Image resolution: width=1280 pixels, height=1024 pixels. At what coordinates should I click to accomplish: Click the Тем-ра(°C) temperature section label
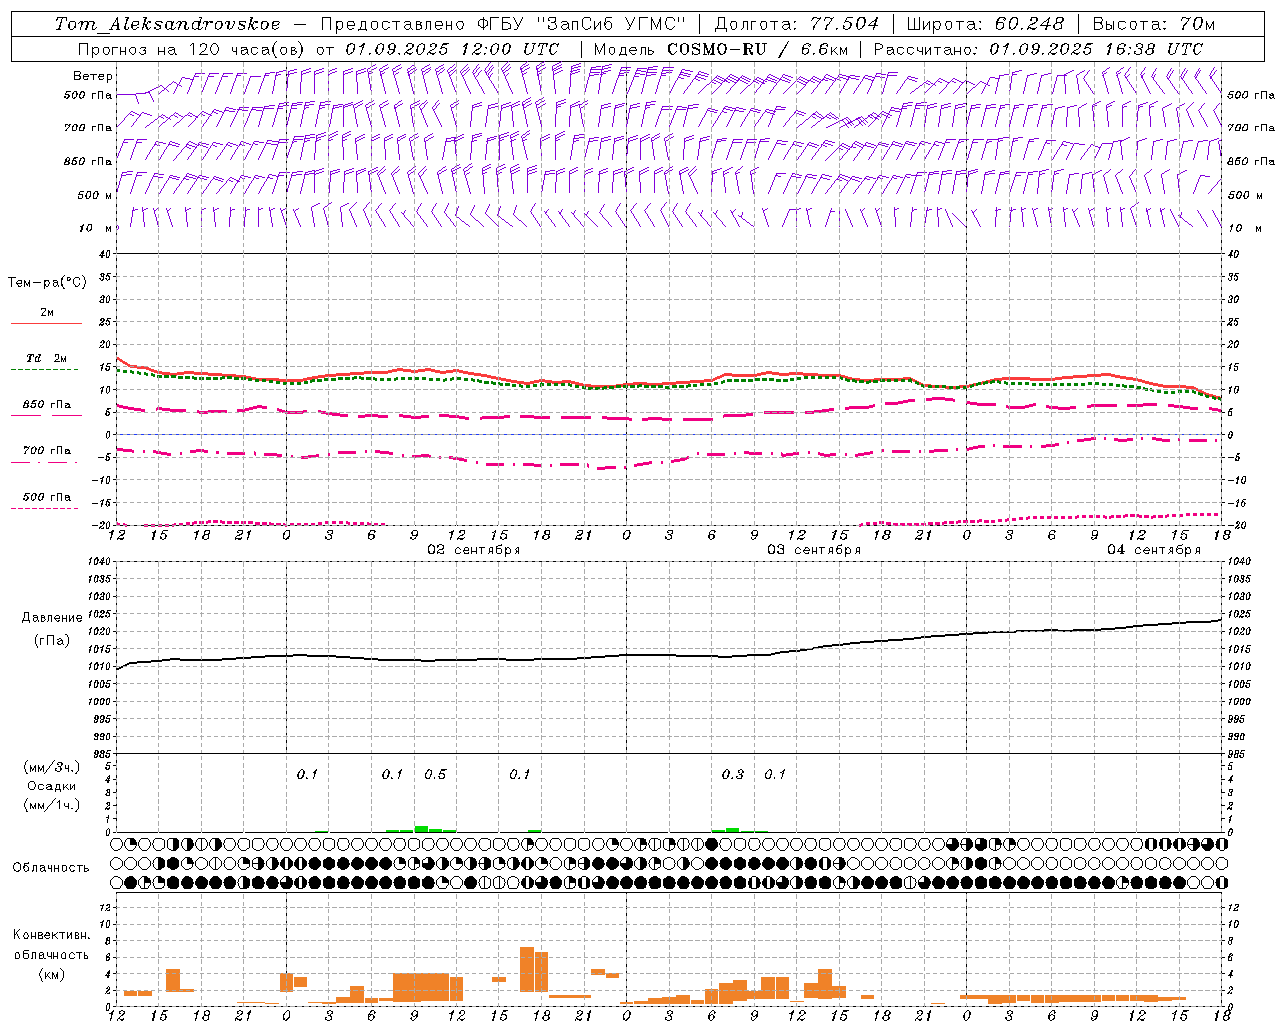(x=47, y=283)
